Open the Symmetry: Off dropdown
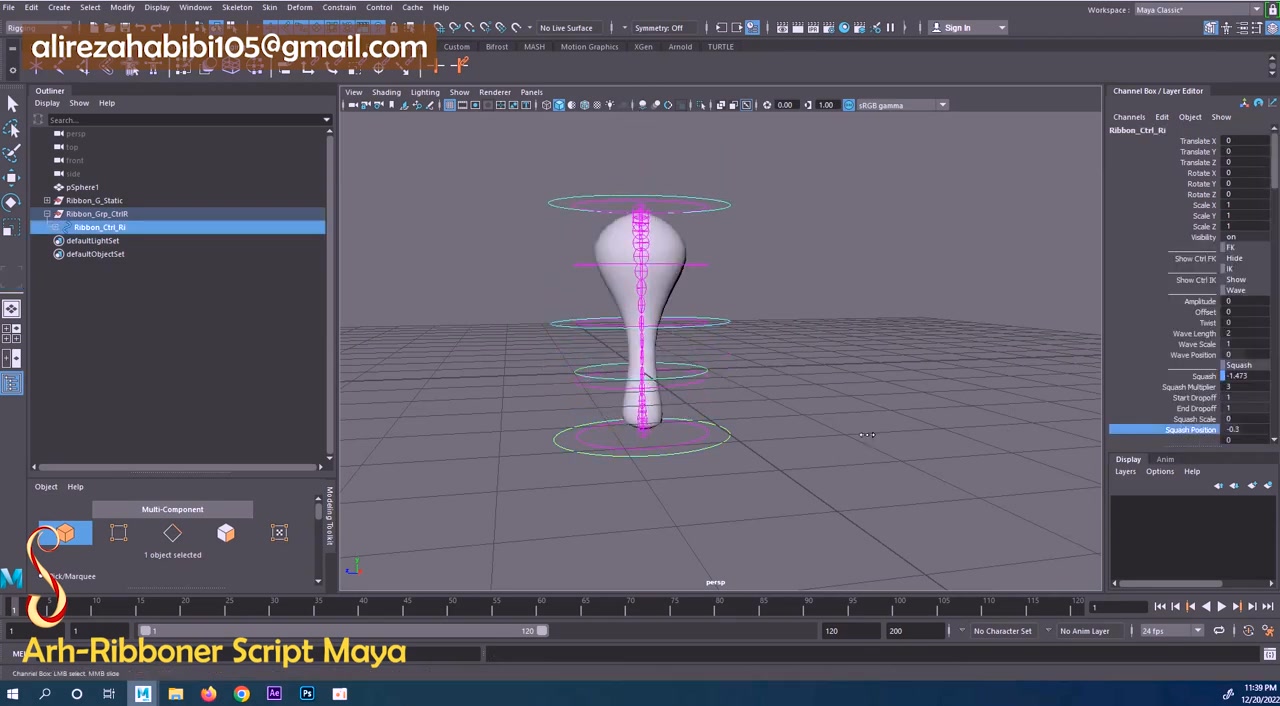Viewport: 1280px width, 706px height. click(x=662, y=28)
